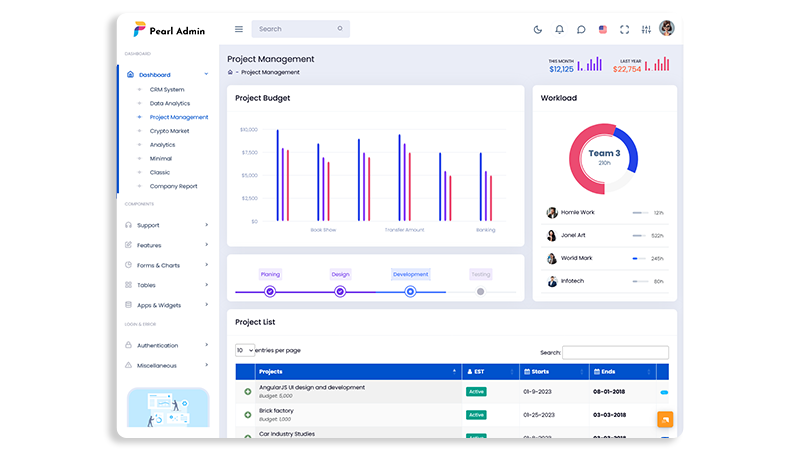Toggle sidebar with the hamburger menu icon
Viewport: 800px width, 450px height.
click(x=238, y=29)
